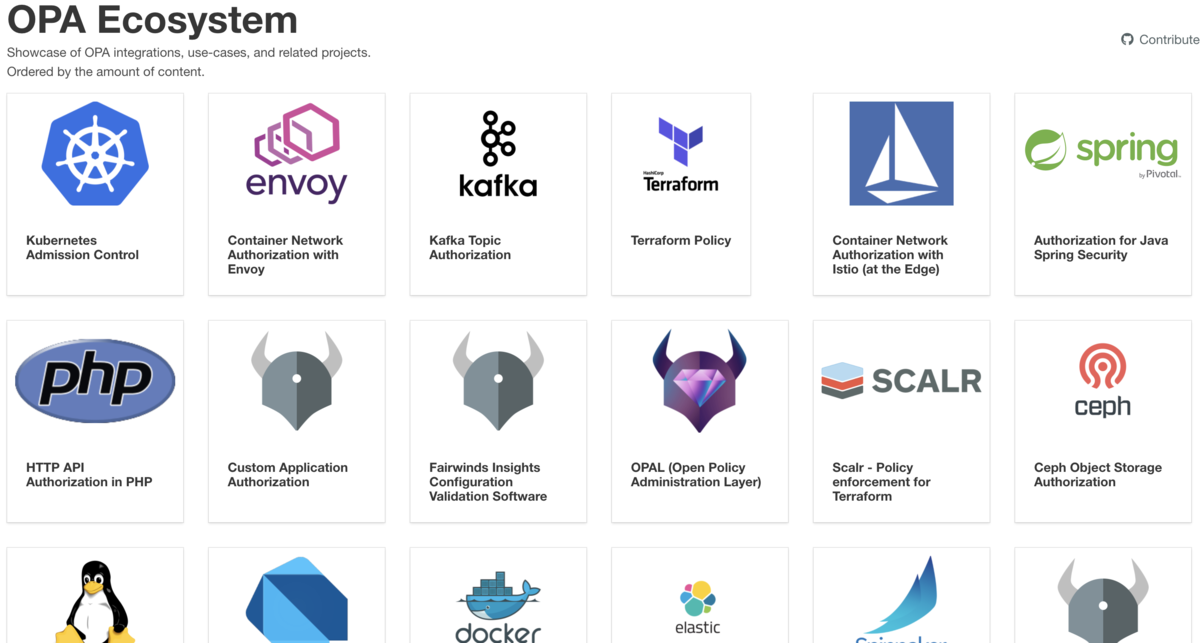This screenshot has height=643, width=1200.
Task: Click 'Ordered by the amount of content' text
Action: coord(105,72)
